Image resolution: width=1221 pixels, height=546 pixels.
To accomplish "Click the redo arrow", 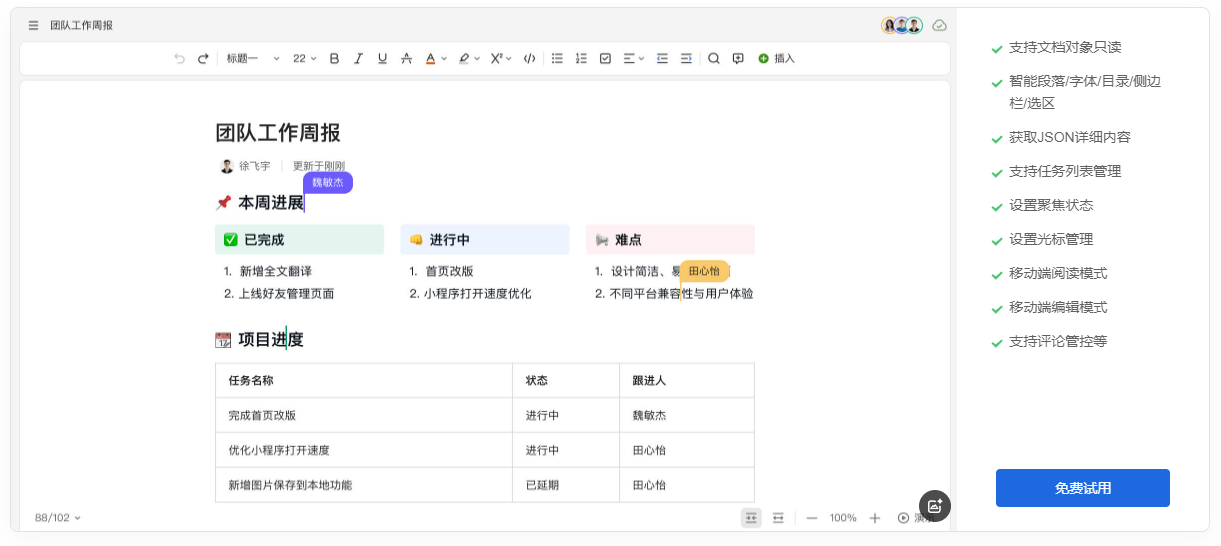I will pos(203,59).
